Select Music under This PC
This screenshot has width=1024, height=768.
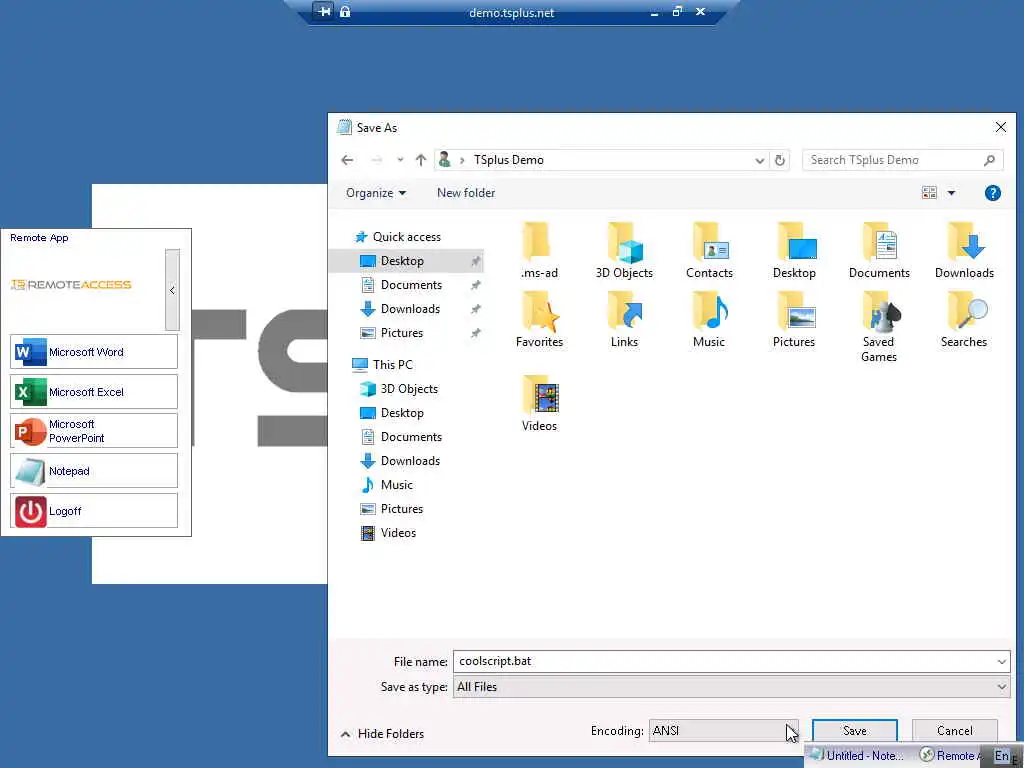(396, 485)
